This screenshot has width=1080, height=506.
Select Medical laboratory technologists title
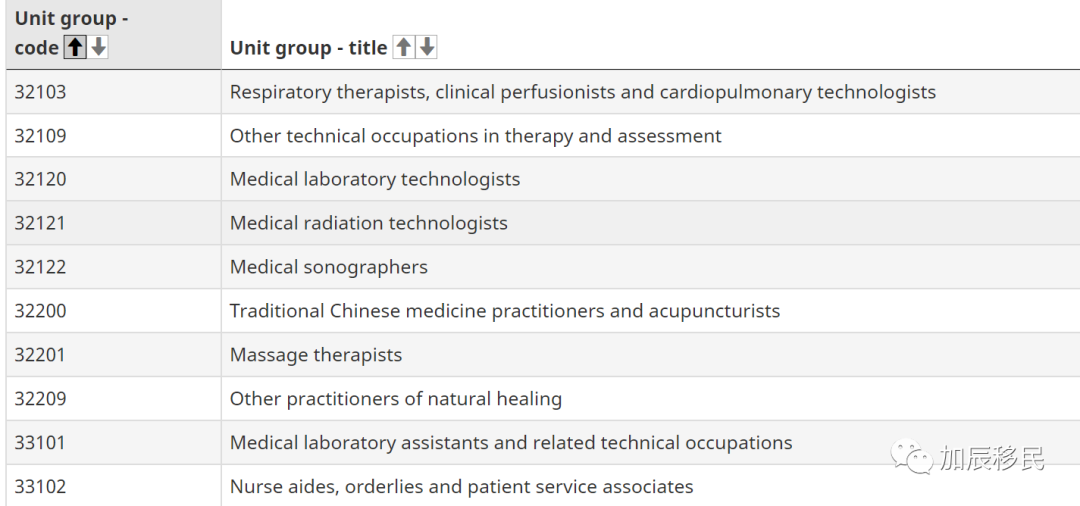pos(375,180)
